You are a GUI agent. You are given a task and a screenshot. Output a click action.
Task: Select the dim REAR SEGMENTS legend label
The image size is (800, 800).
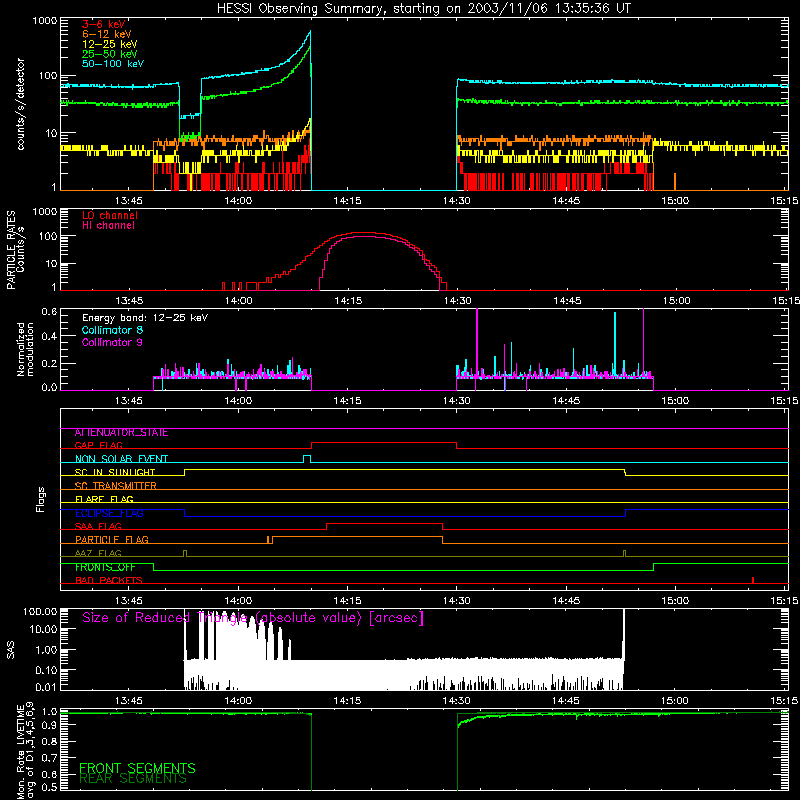click(x=133, y=779)
